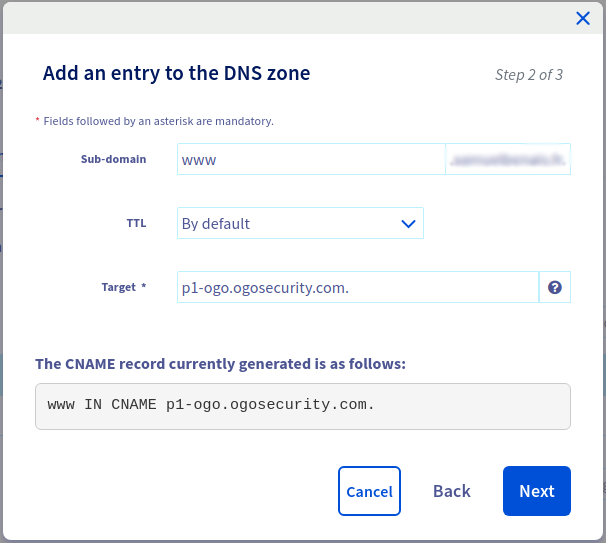Click the Target field label

(118, 287)
